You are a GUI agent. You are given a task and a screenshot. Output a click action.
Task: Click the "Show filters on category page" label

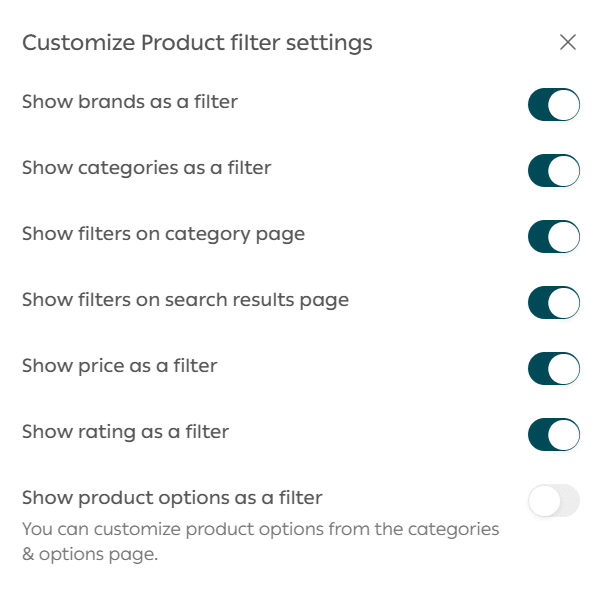(163, 234)
